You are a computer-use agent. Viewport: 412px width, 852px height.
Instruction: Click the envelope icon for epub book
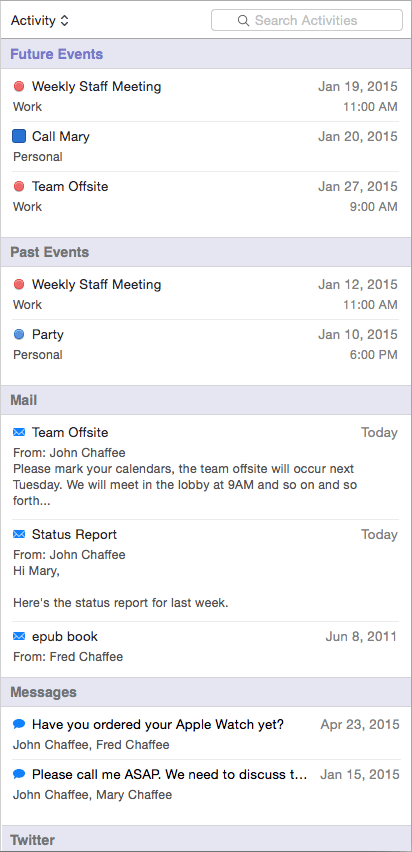coord(19,636)
